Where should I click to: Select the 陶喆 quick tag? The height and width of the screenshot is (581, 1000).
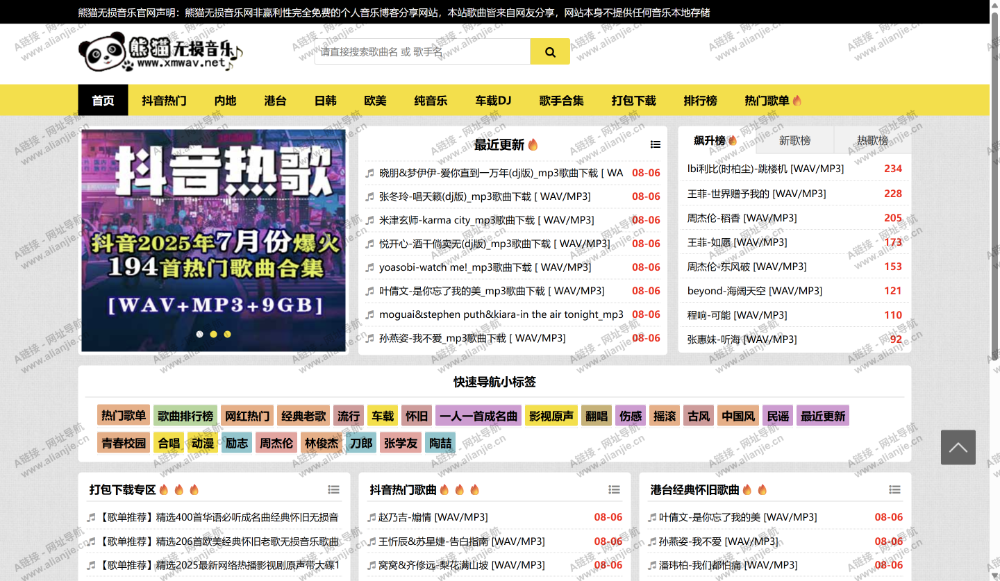(x=440, y=443)
